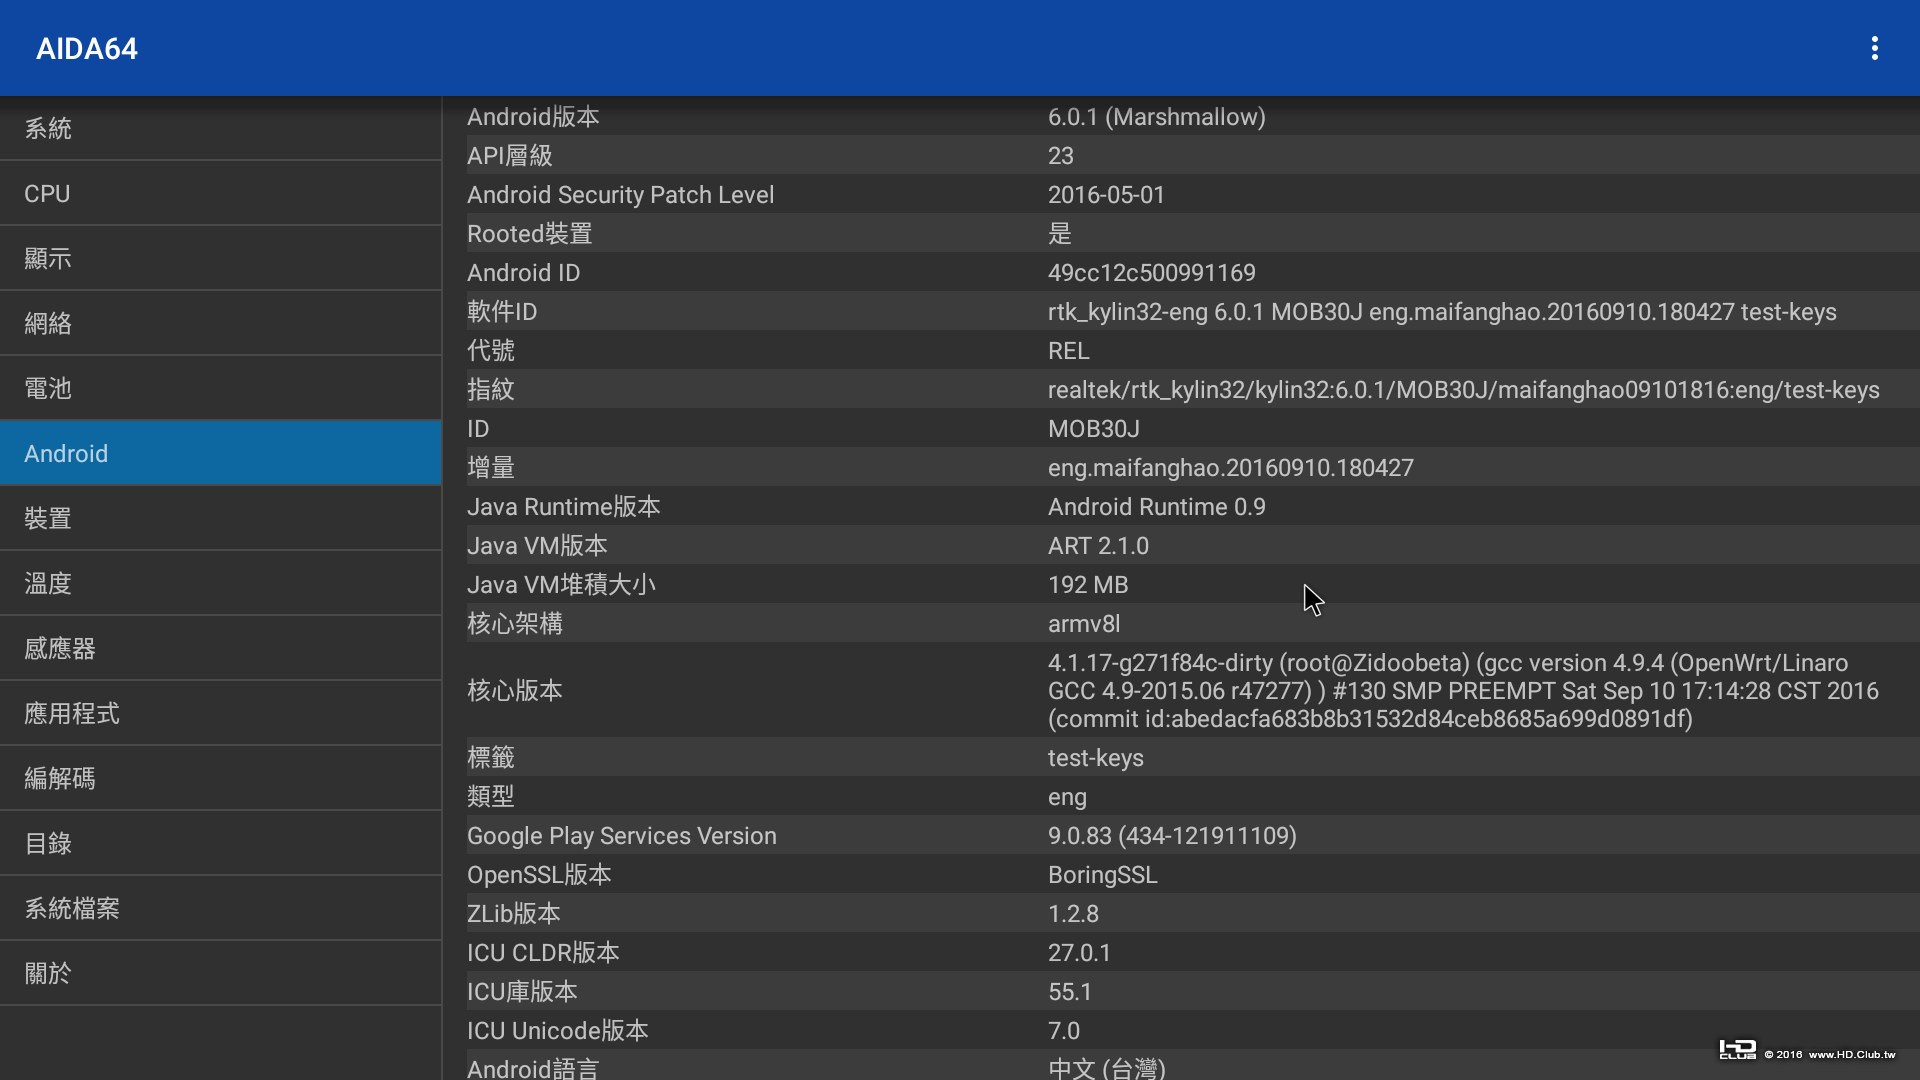Image resolution: width=1920 pixels, height=1080 pixels.
Task: Select 應用程式 in the sidebar
Action: [x=220, y=713]
